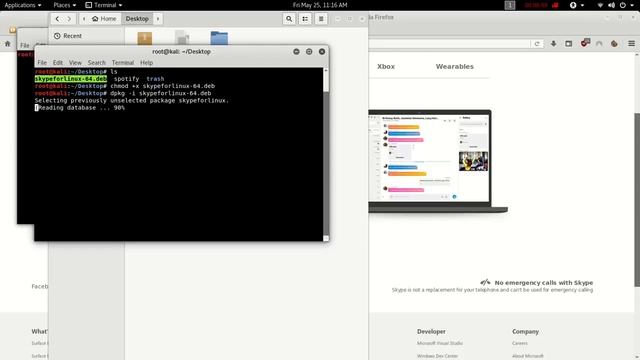Click the red extension icon with badge
Image resolution: width=640 pixels, height=360 pixels.
585,43
